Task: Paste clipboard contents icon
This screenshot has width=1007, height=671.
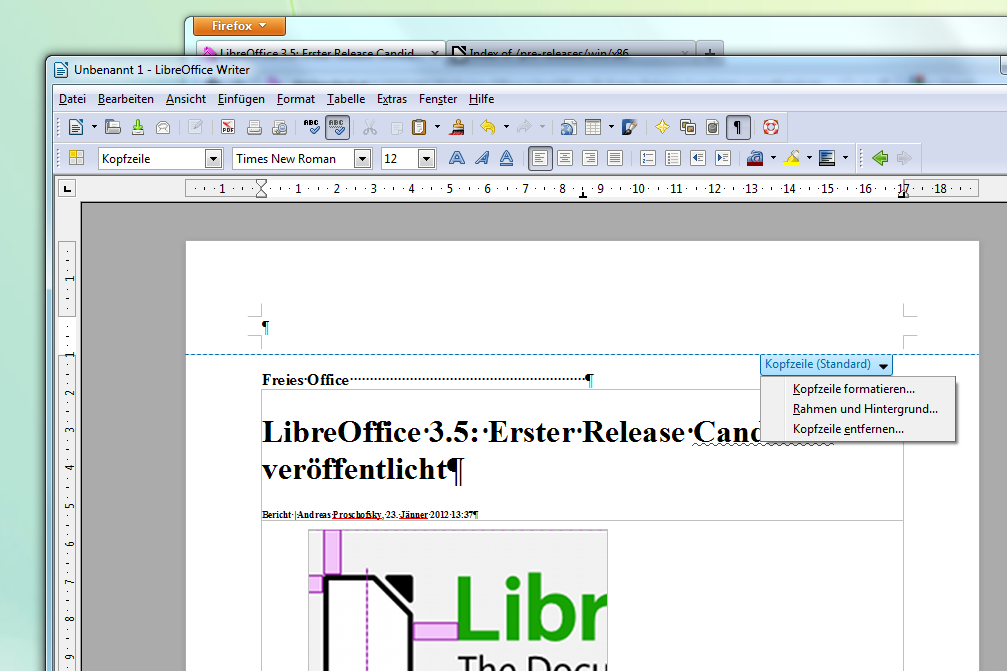Action: click(x=419, y=127)
